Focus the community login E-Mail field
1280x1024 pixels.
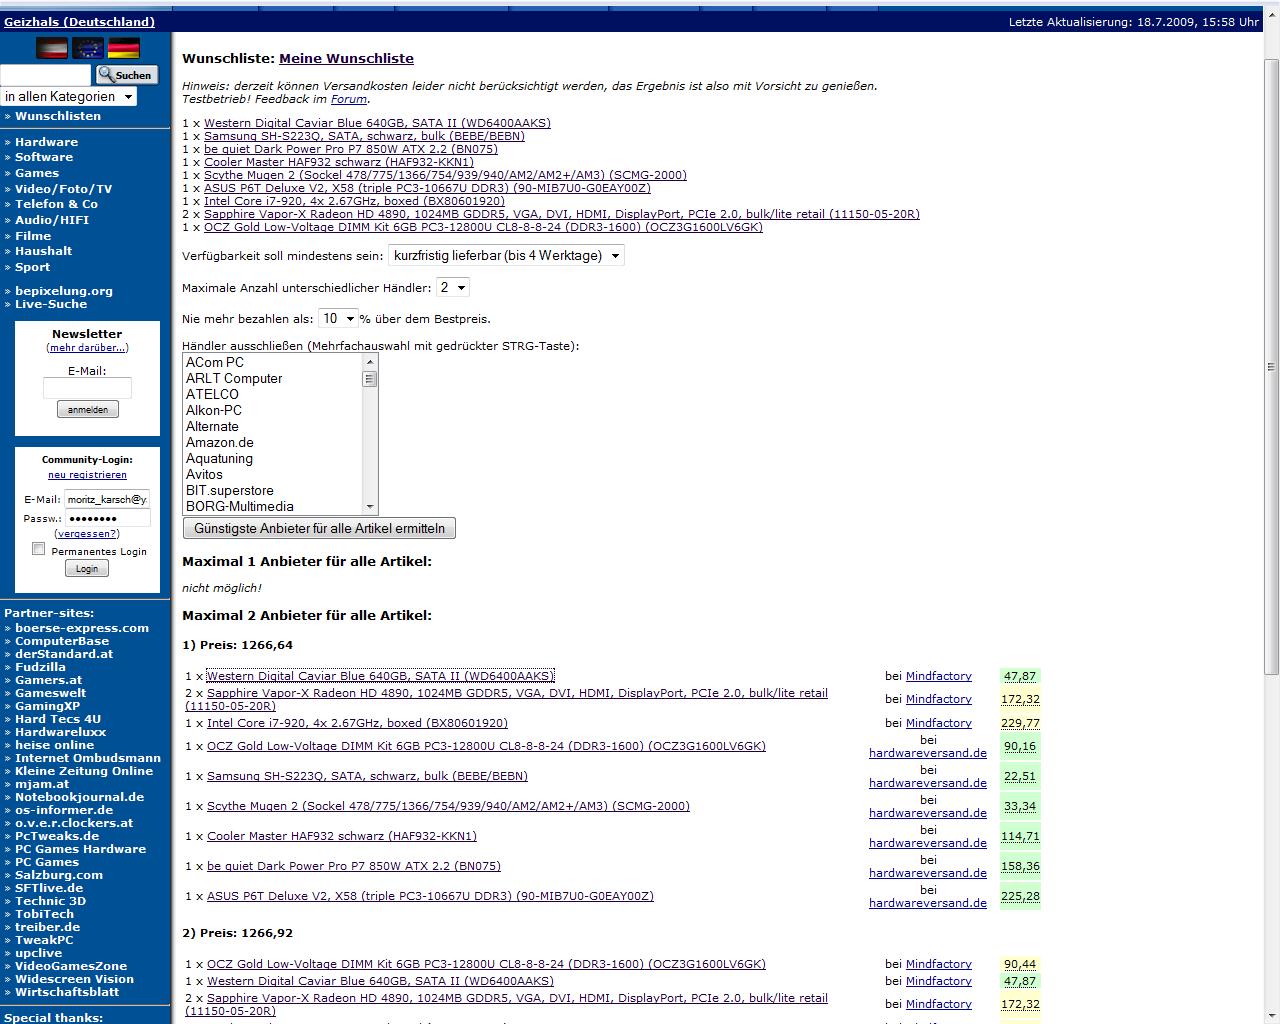click(x=108, y=499)
